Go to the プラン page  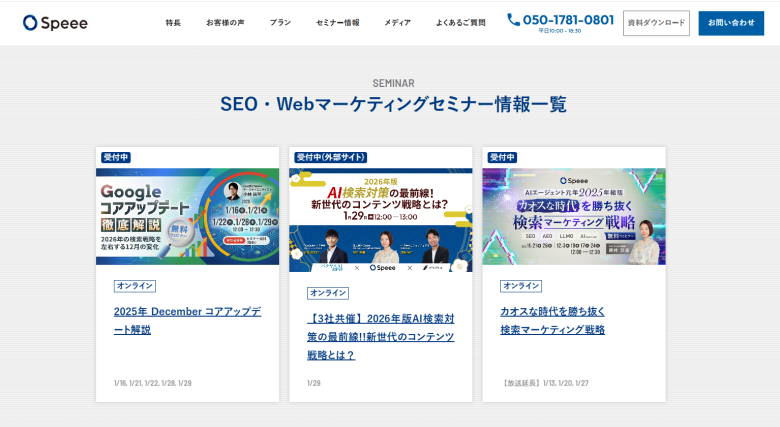(280, 23)
